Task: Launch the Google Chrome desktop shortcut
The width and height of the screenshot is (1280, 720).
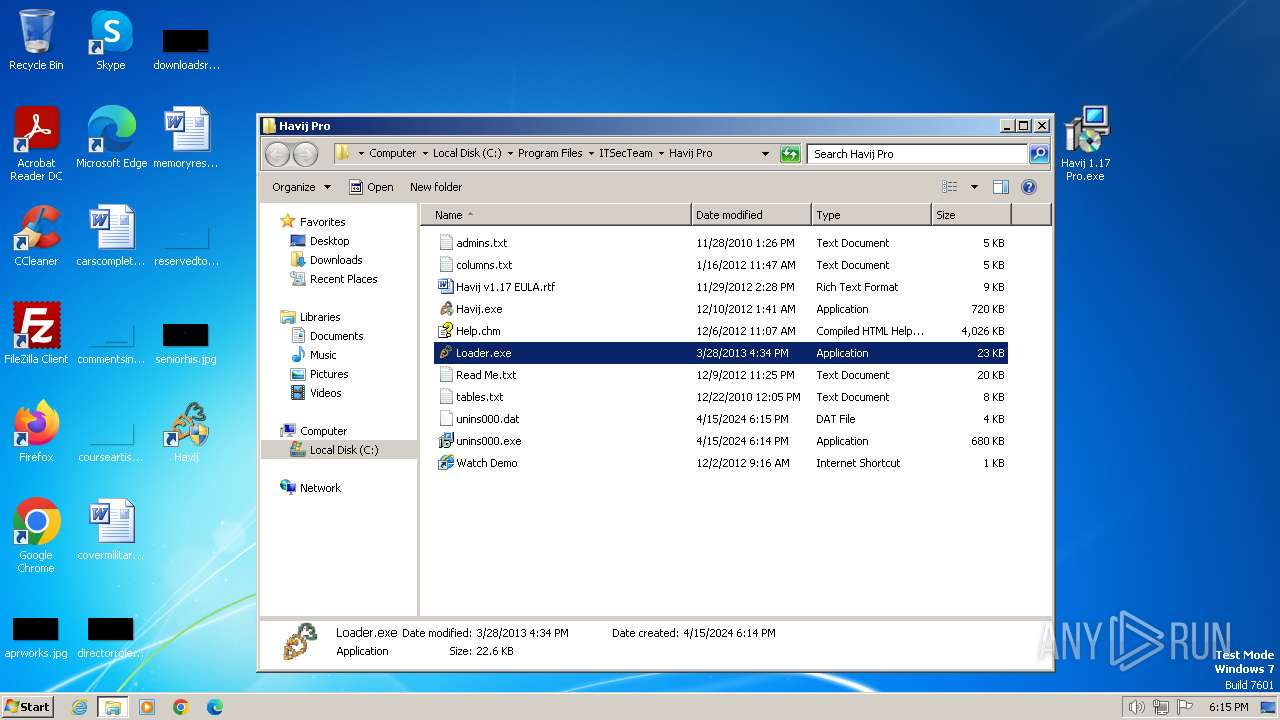Action: pyautogui.click(x=36, y=536)
